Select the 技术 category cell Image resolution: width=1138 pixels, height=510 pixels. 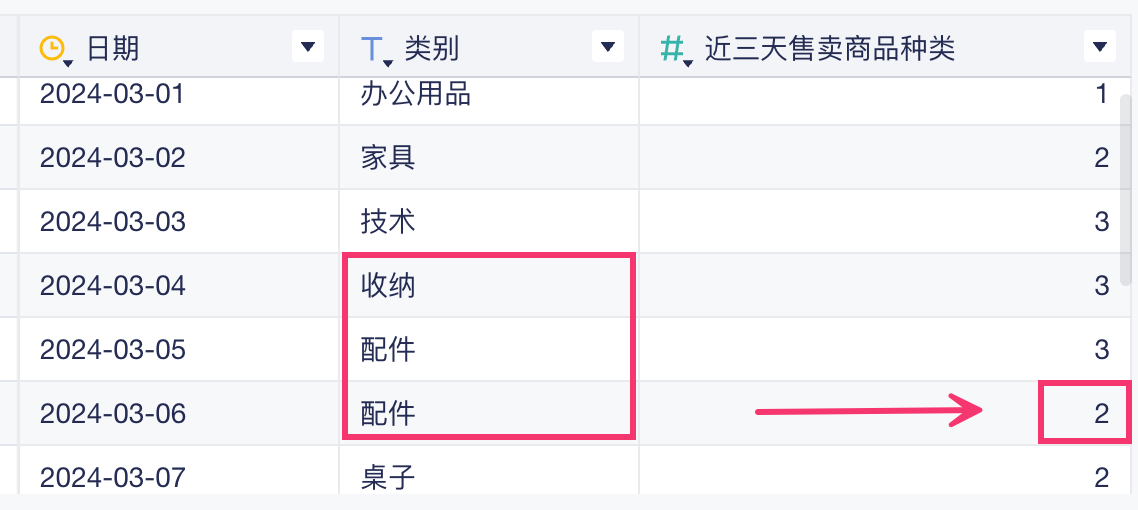click(x=388, y=222)
